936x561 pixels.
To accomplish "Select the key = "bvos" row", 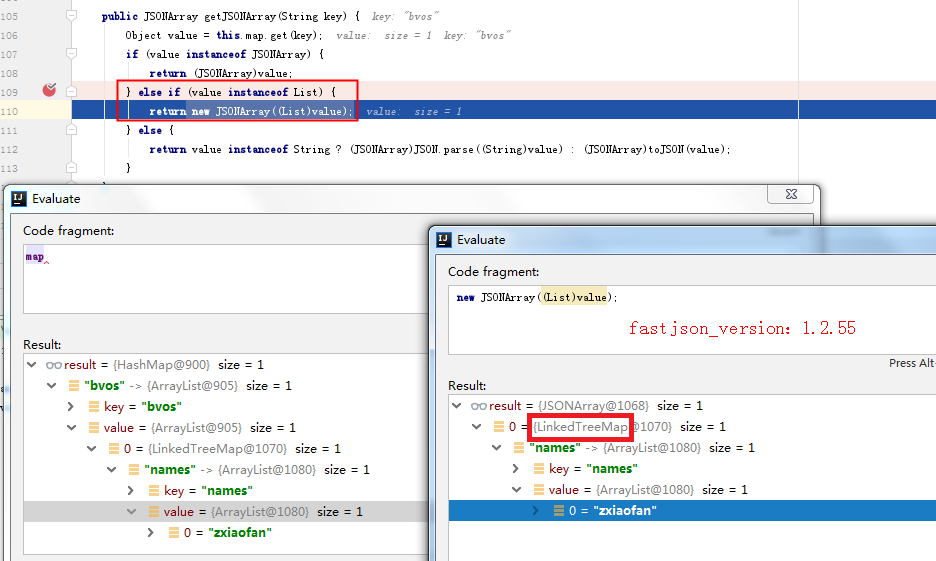I will (226, 406).
